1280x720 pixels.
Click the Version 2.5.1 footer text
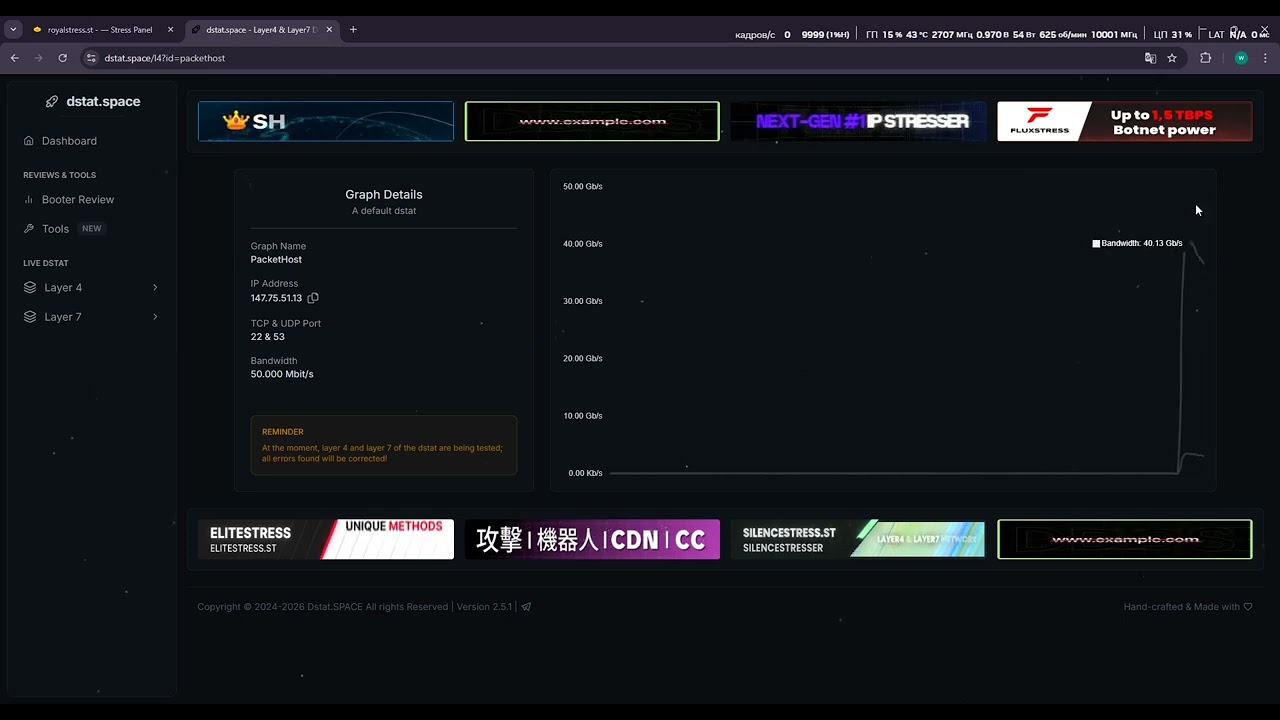484,607
